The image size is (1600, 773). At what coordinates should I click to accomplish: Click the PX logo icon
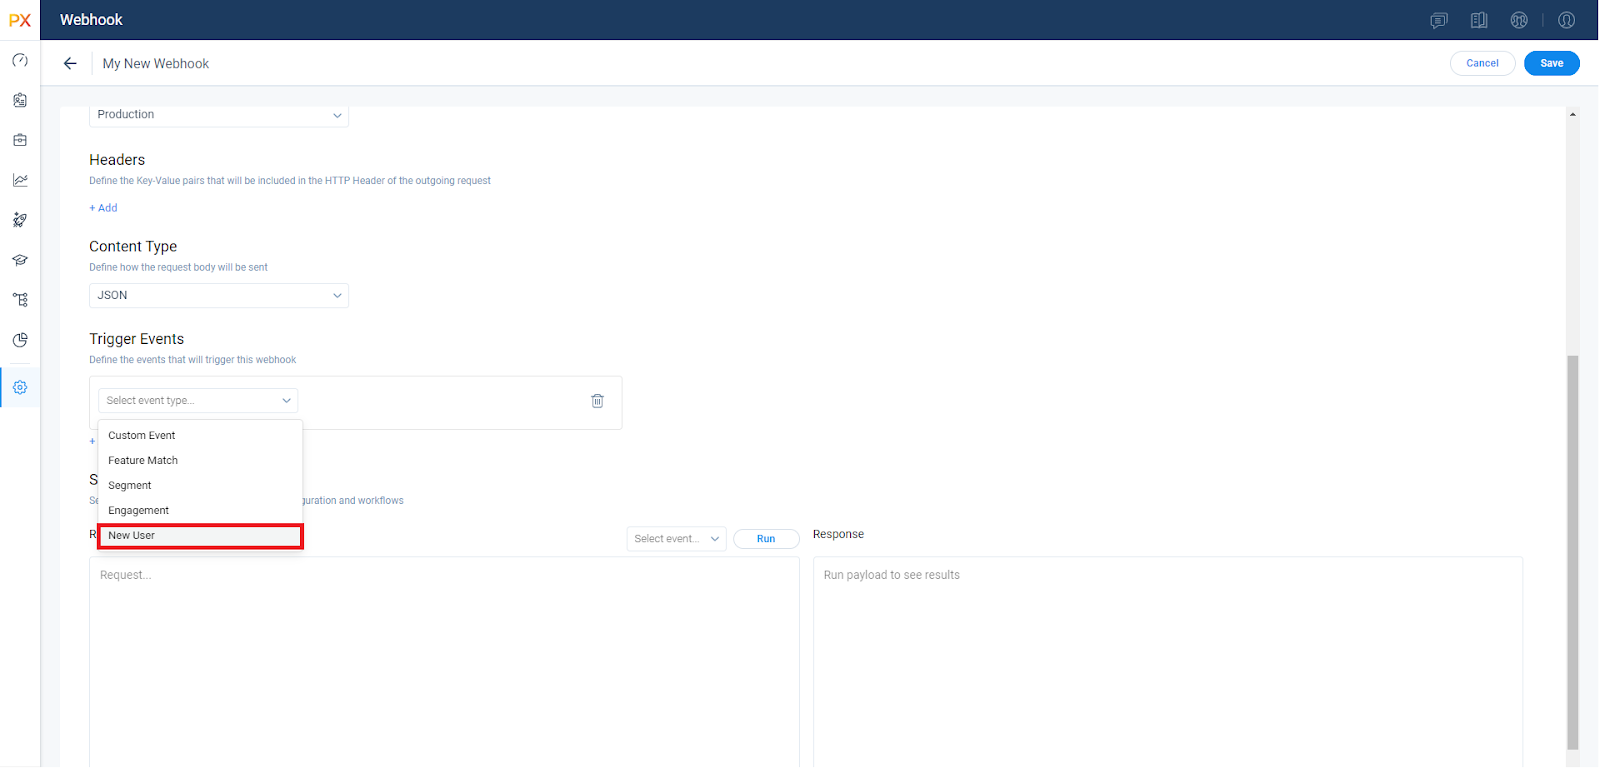click(x=20, y=20)
